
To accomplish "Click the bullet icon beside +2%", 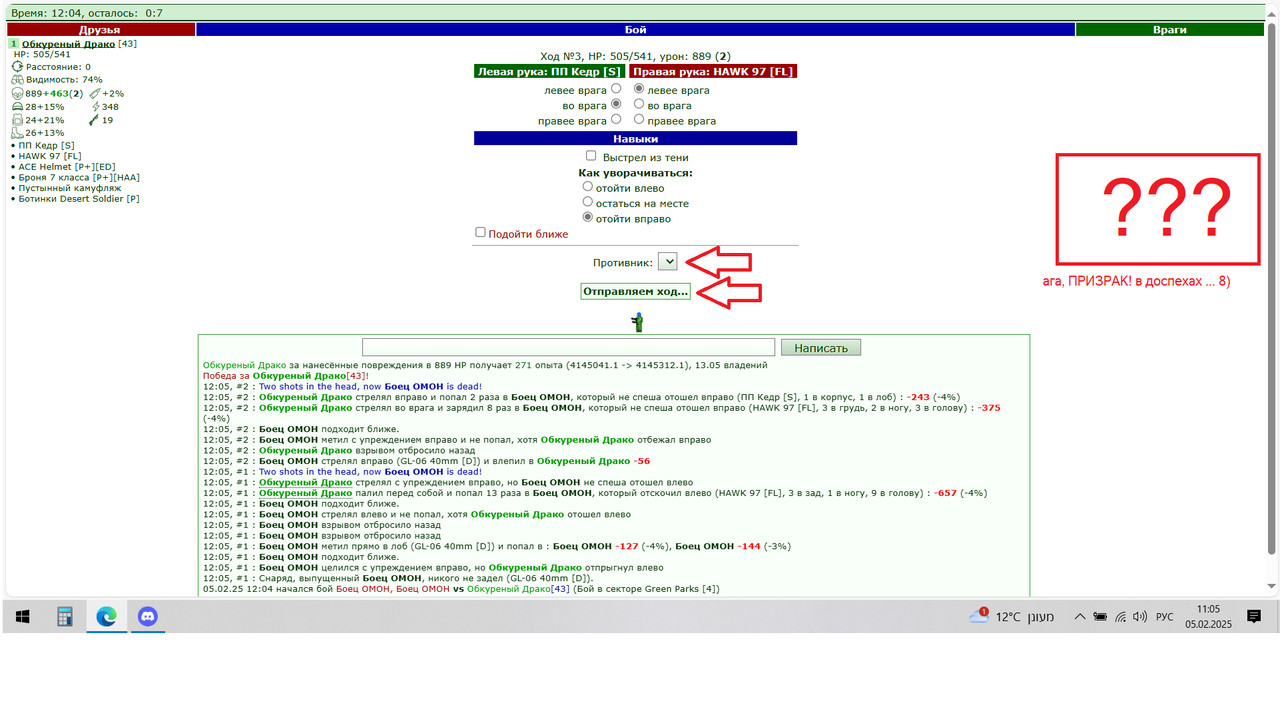I will (x=94, y=93).
